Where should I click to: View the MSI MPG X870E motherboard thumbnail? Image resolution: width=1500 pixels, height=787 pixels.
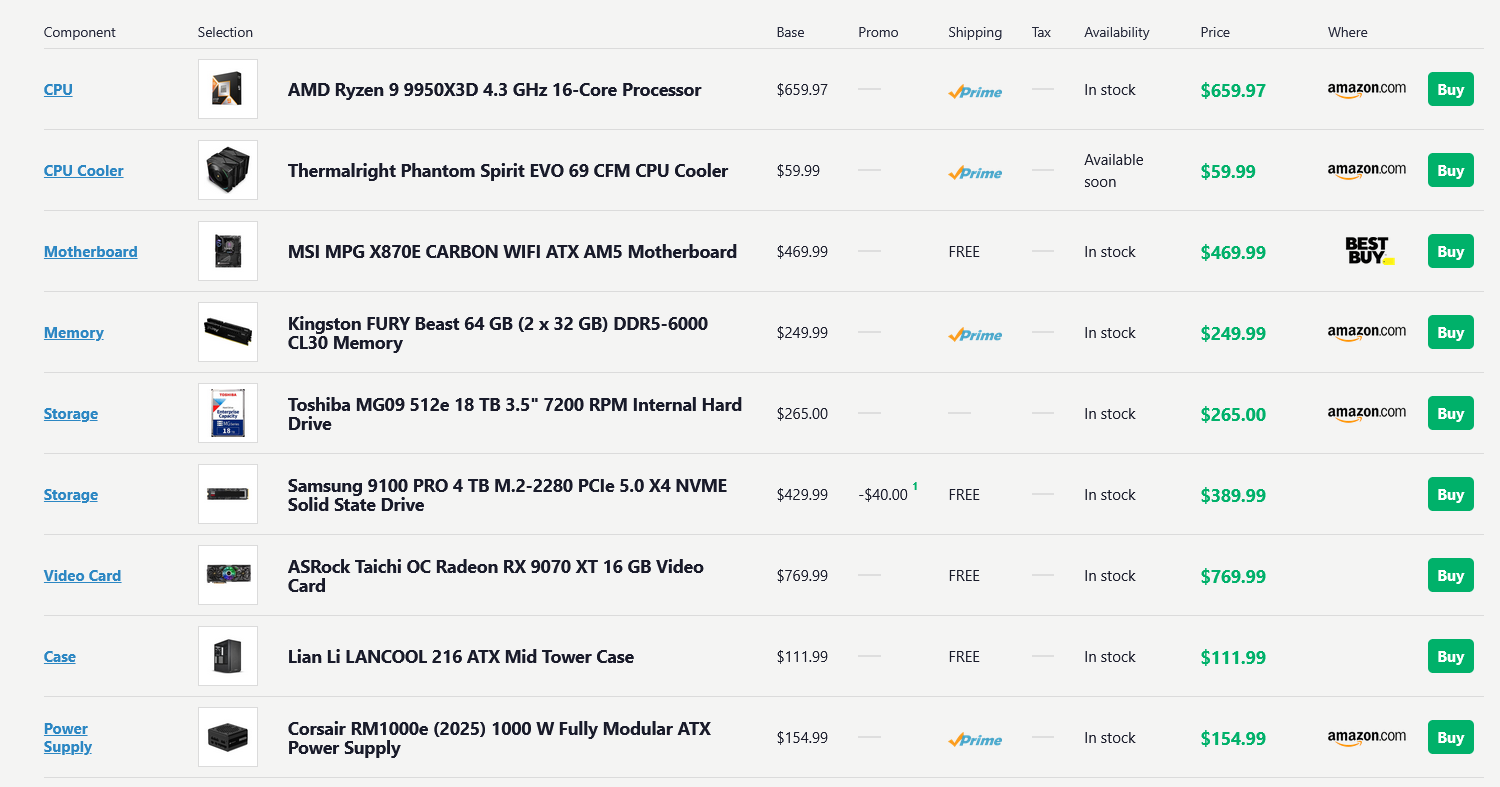pos(228,251)
